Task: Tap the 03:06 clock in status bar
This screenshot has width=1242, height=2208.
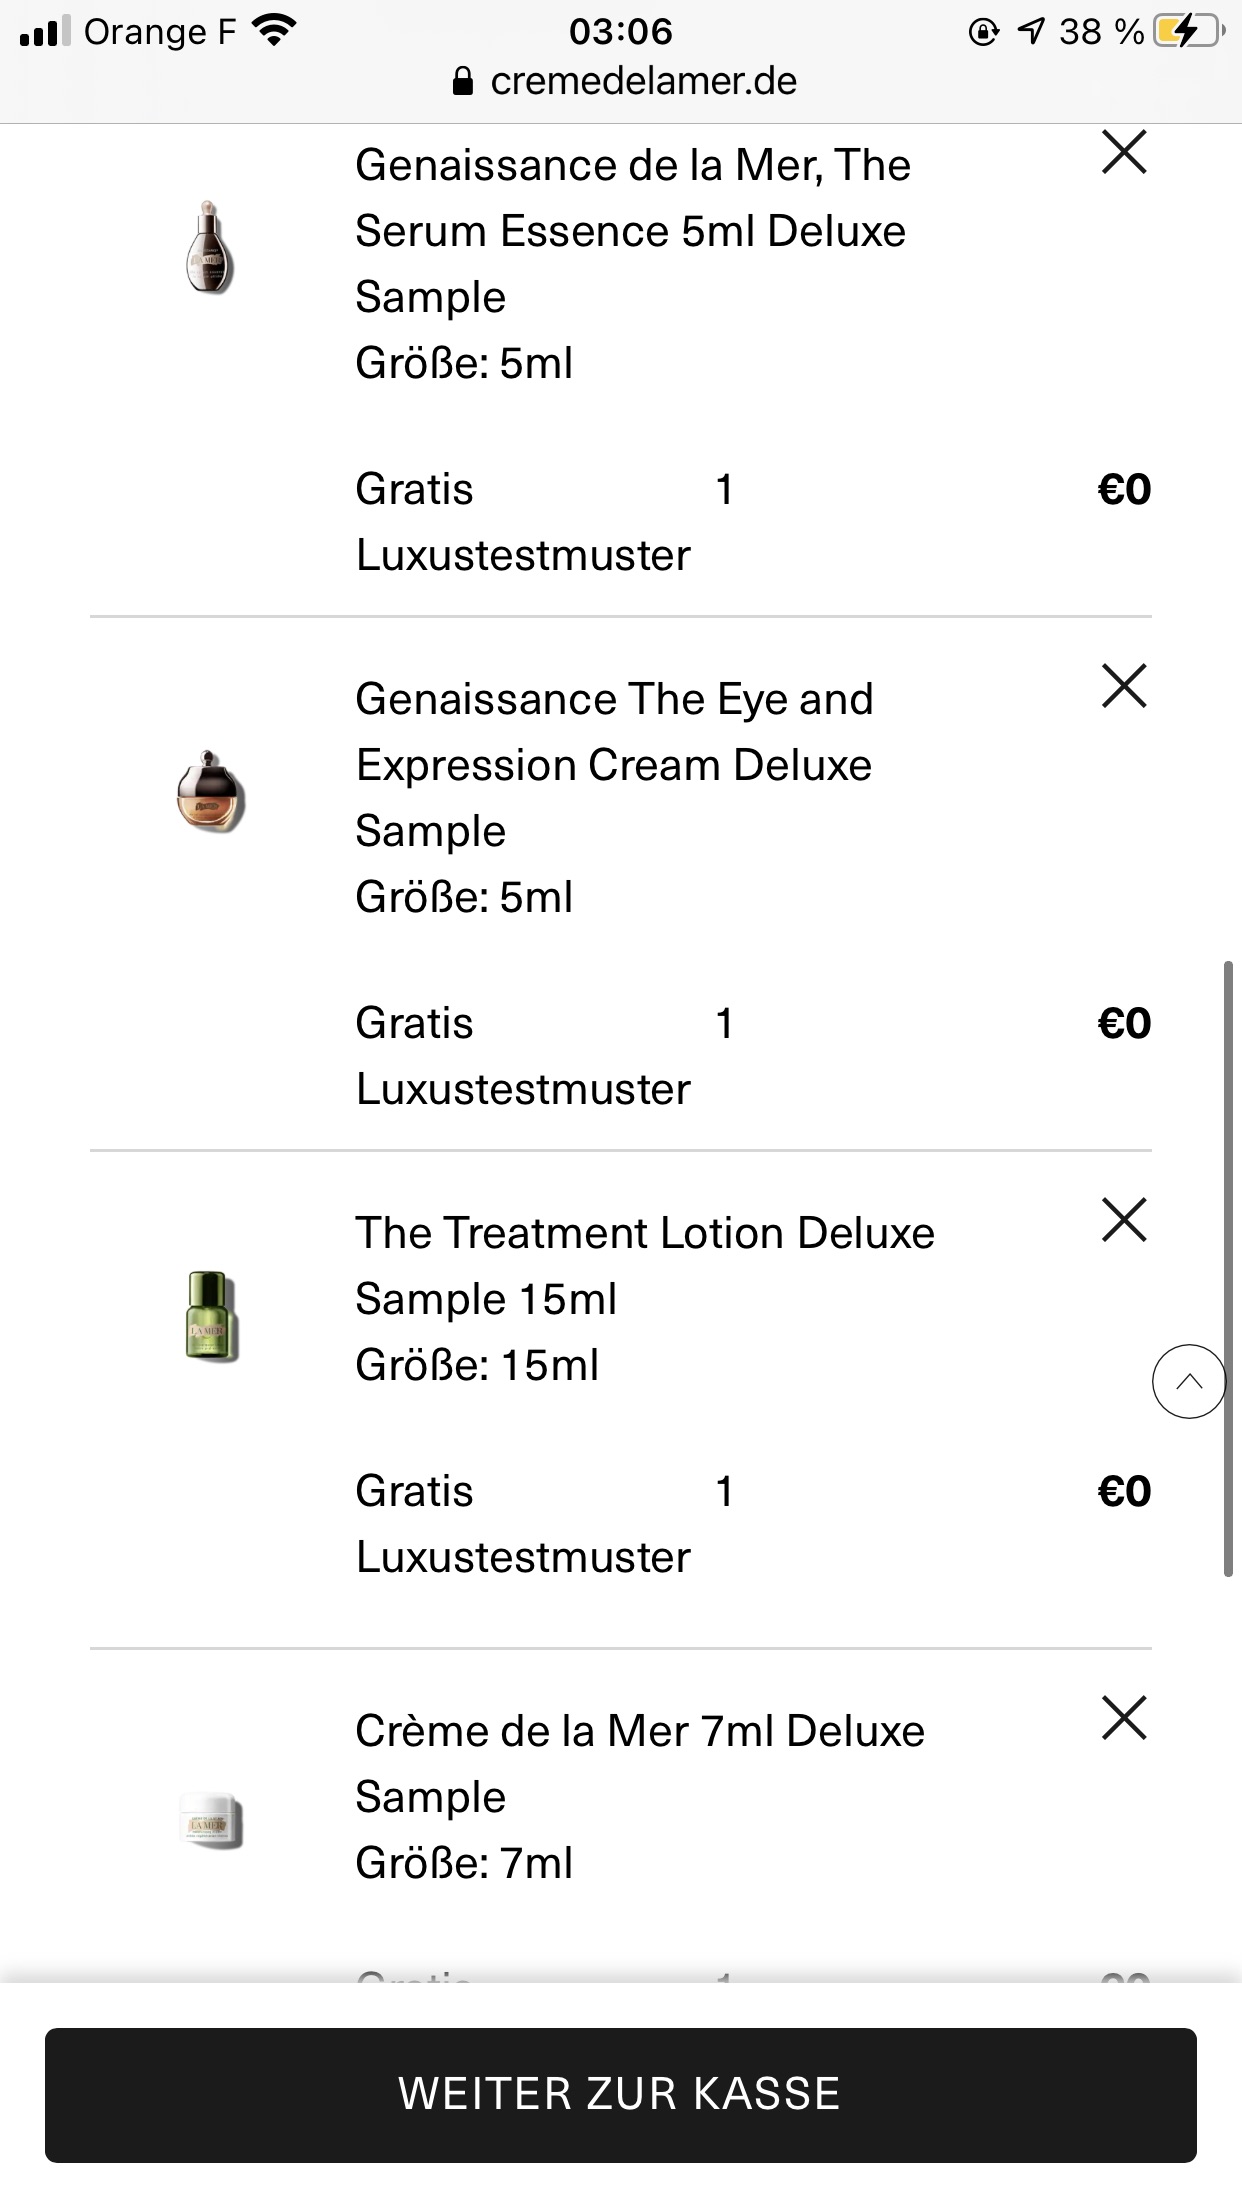Action: [x=621, y=32]
